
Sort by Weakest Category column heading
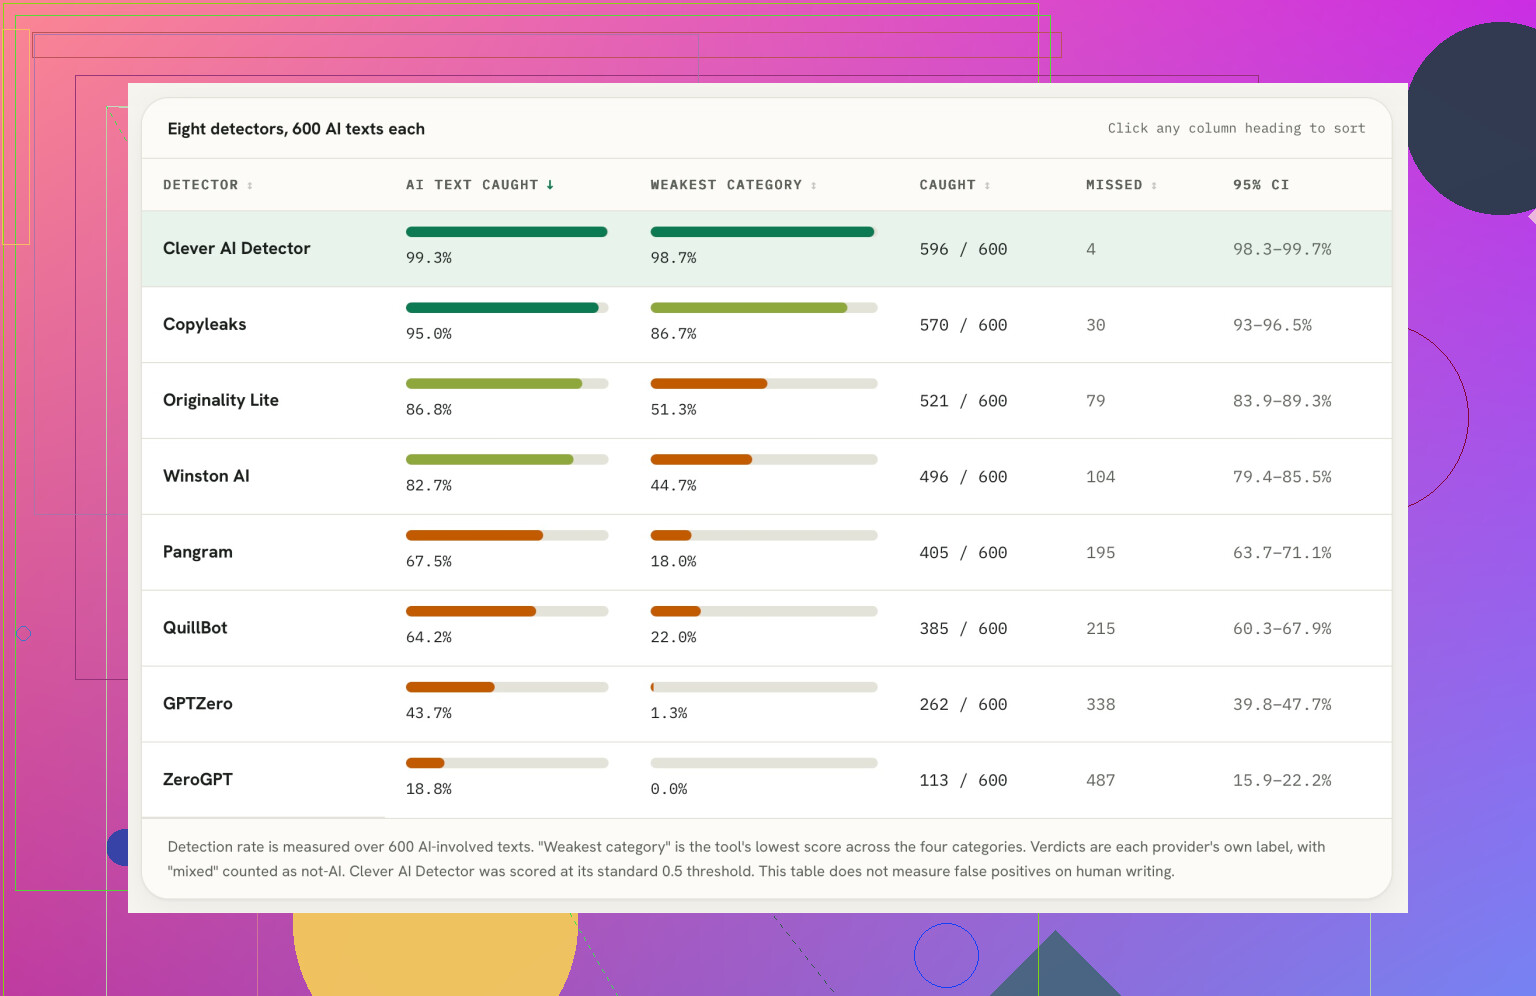(733, 185)
